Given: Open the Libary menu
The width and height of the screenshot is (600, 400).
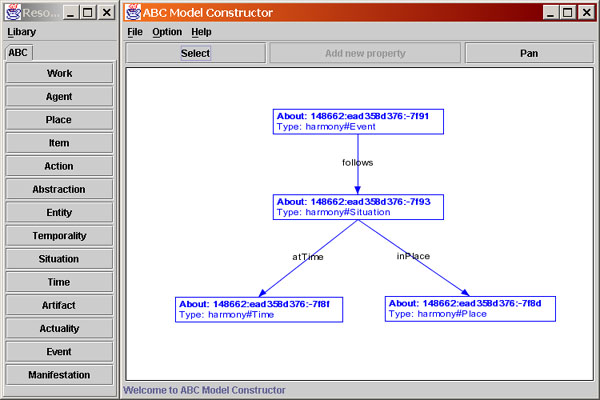Looking at the screenshot, I should tap(21, 32).
